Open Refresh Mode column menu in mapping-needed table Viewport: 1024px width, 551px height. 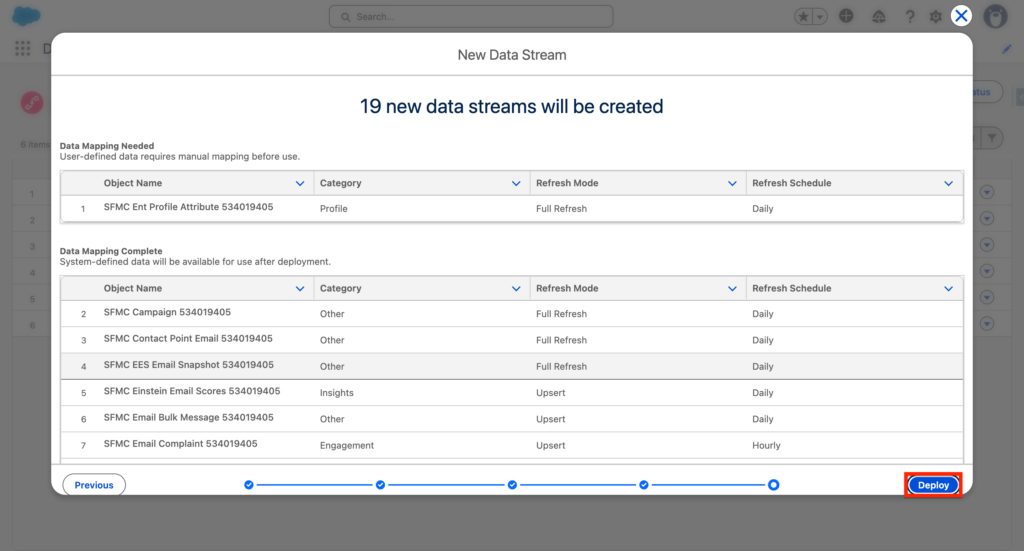click(732, 183)
